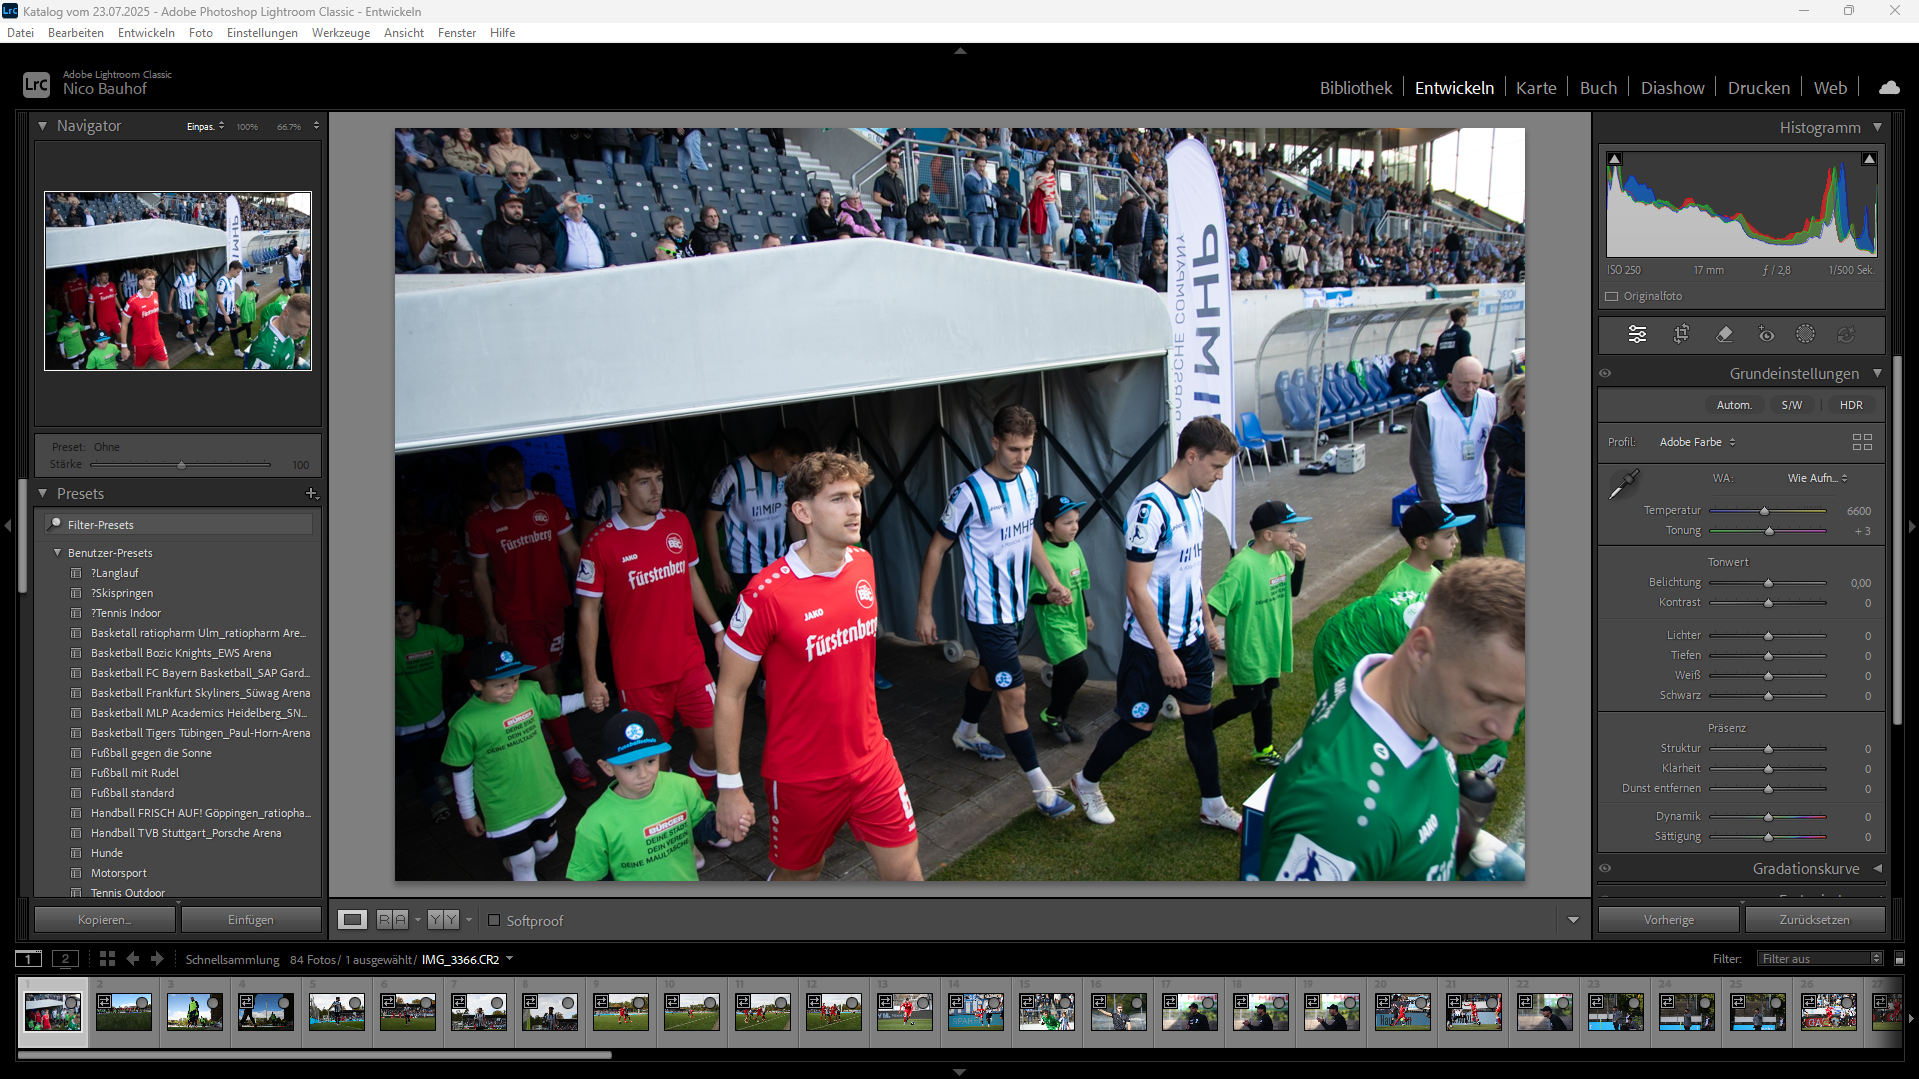
Task: Open grid view in the filmstrip bar
Action: tap(107, 959)
